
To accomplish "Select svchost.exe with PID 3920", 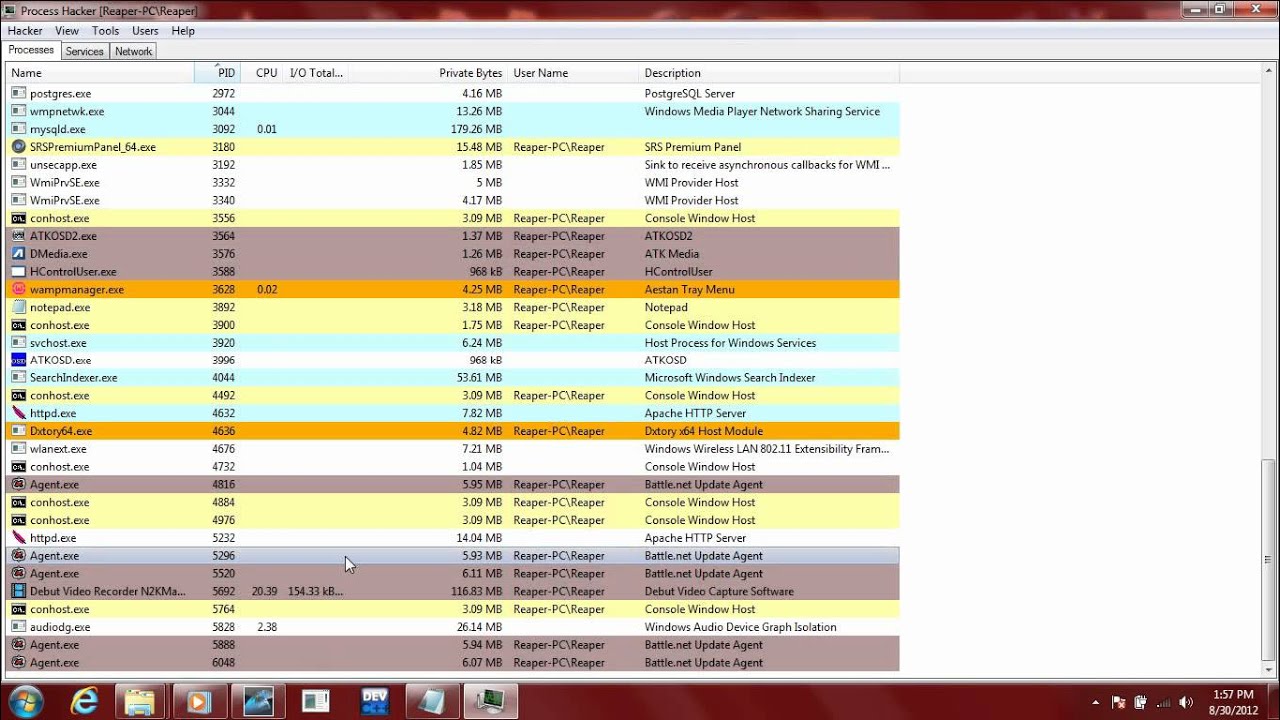I will (x=453, y=343).
